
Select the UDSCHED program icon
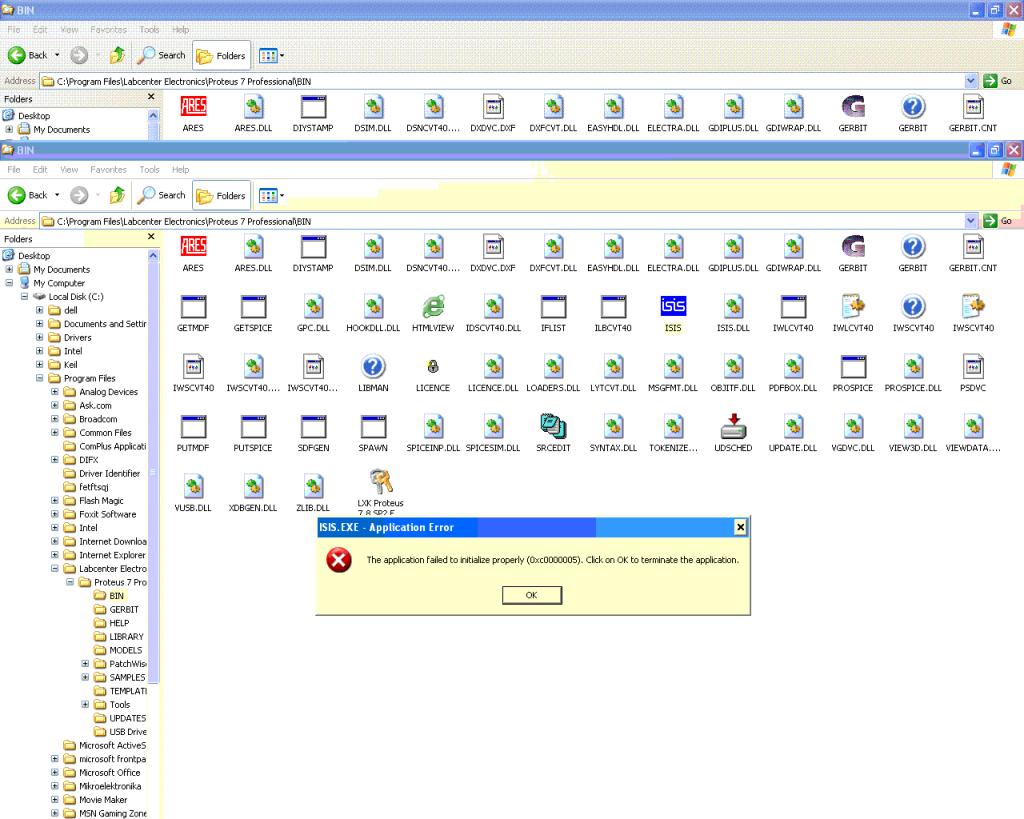click(x=733, y=426)
